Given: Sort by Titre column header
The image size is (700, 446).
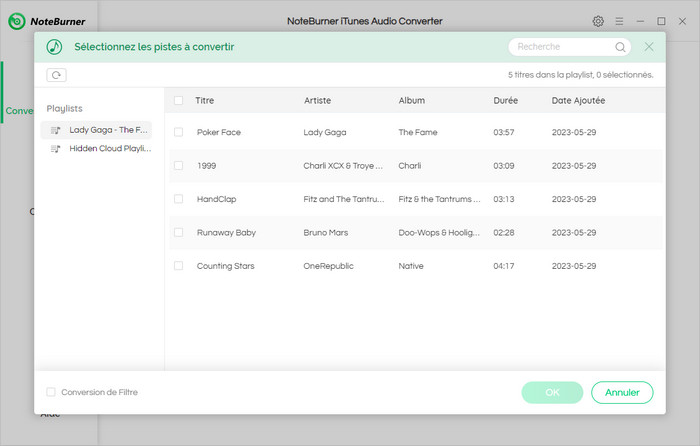Looking at the screenshot, I should click(204, 100).
